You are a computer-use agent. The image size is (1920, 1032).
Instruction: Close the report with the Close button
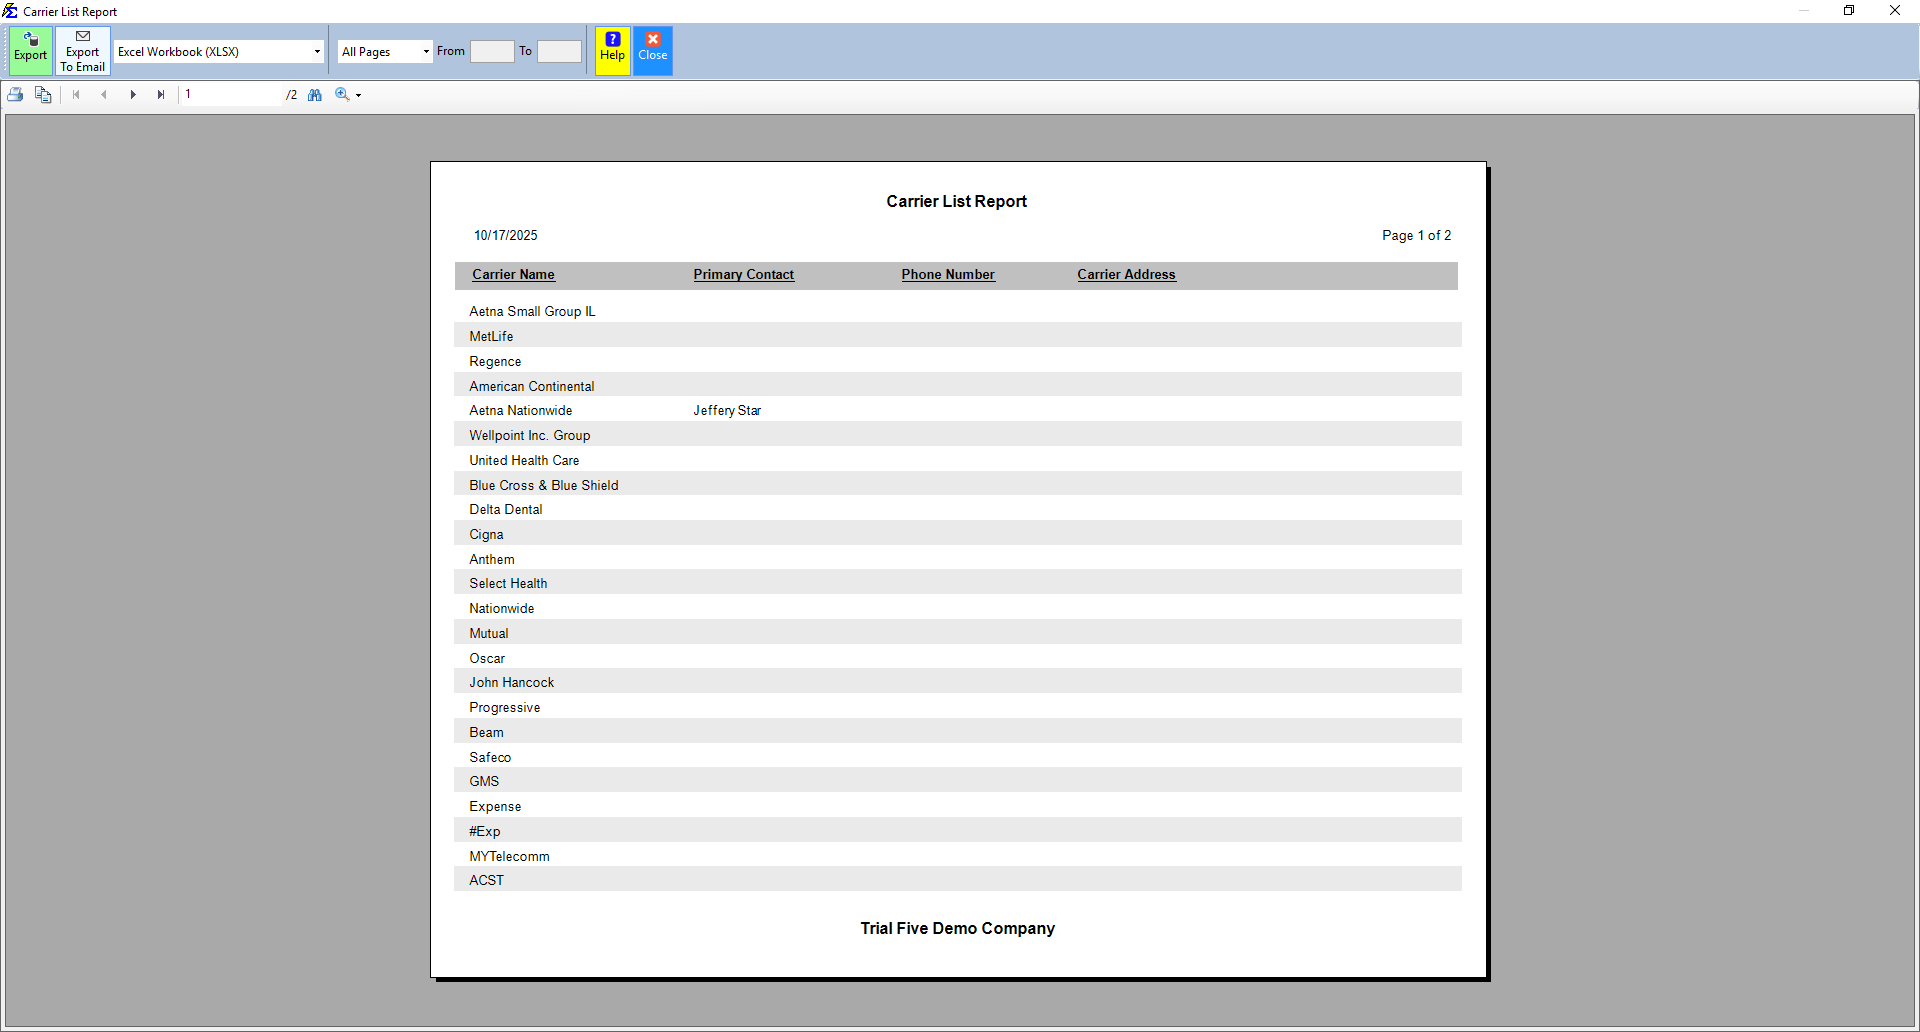[652, 50]
